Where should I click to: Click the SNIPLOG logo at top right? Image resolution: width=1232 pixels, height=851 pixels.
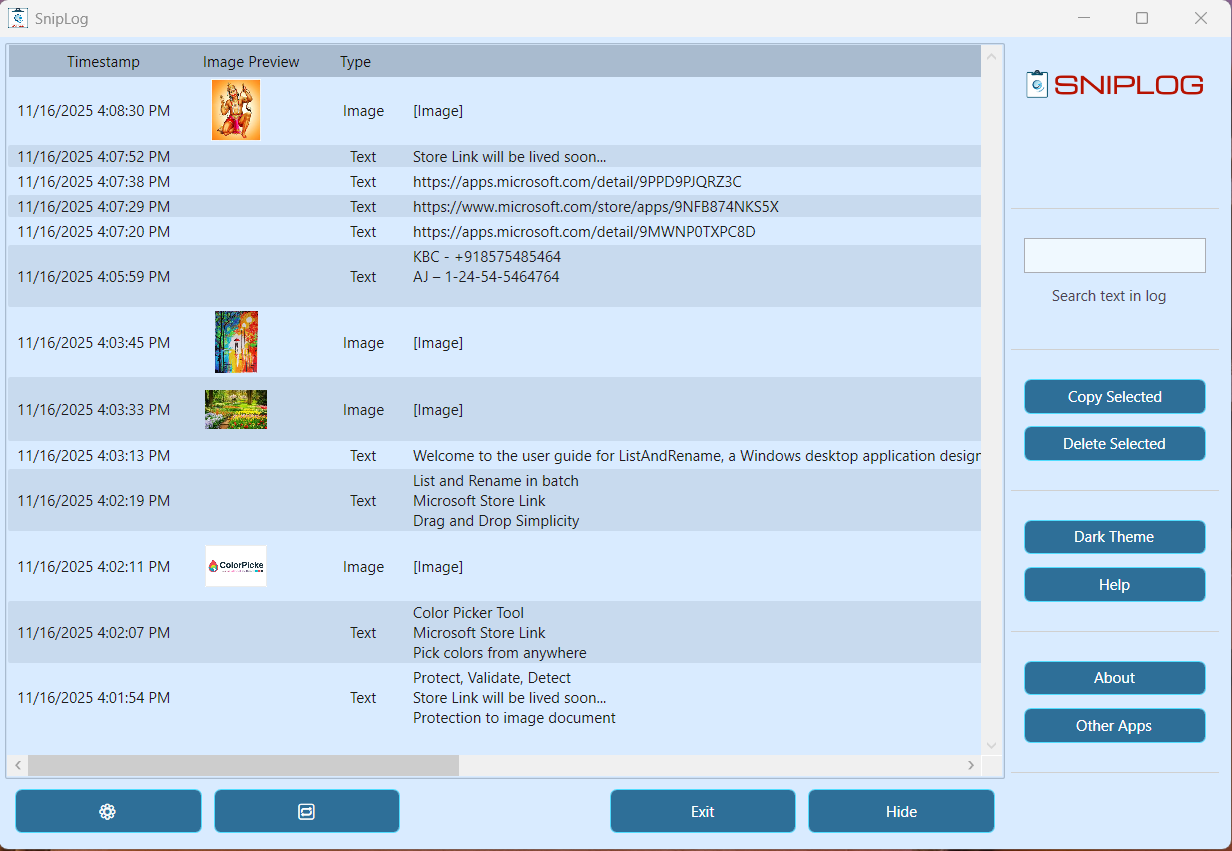point(1114,84)
